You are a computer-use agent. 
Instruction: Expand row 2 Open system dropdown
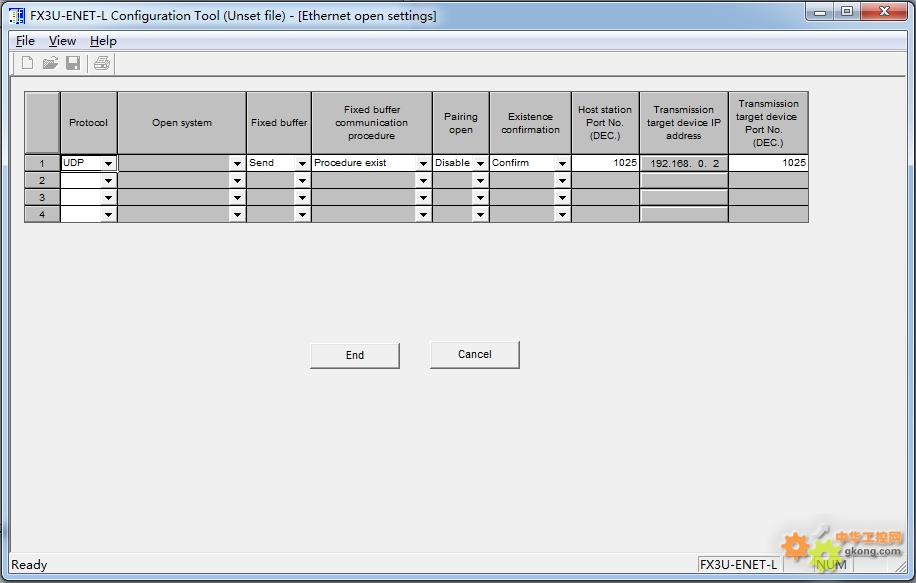point(237,181)
